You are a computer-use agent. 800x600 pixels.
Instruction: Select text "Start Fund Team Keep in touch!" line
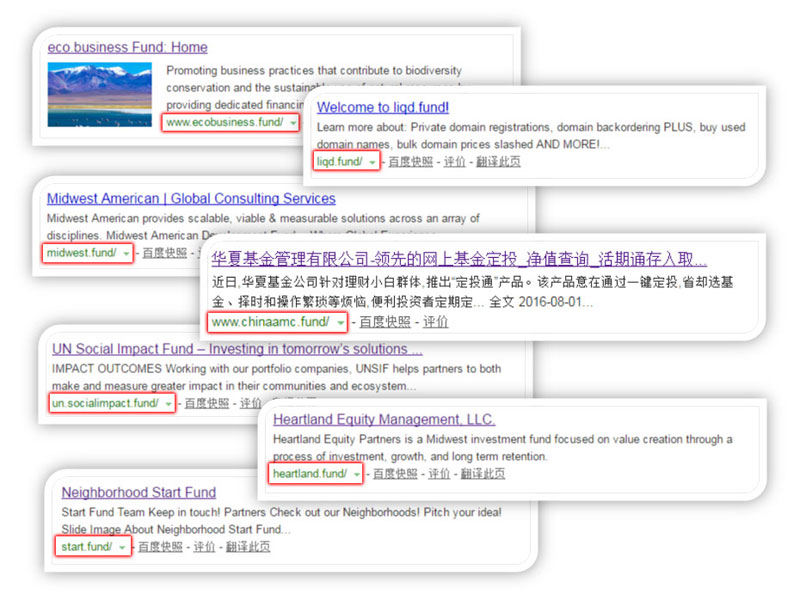[x=282, y=512]
